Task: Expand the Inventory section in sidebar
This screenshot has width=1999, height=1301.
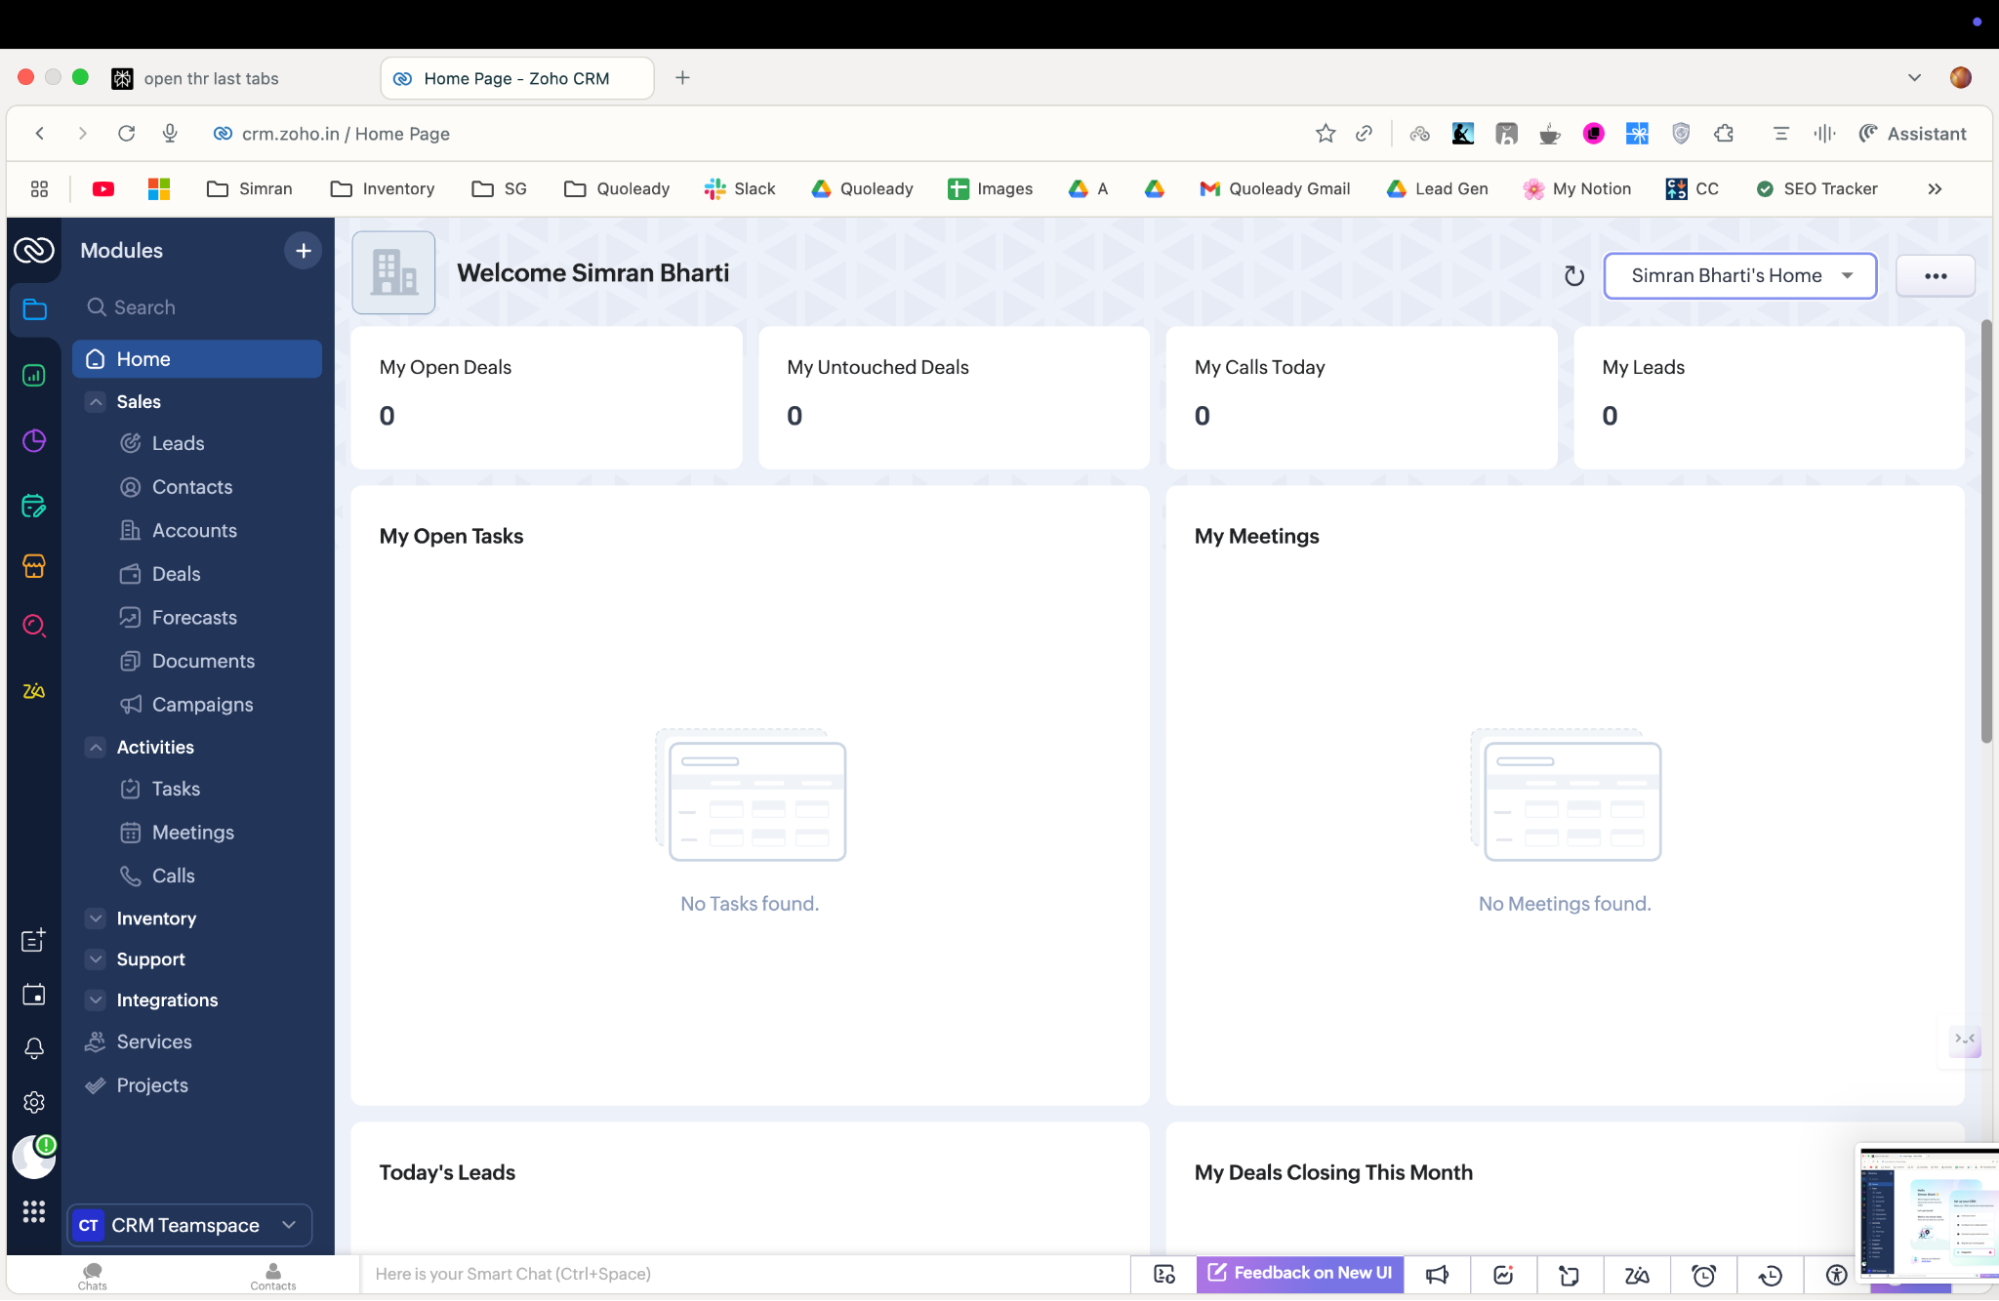Action: [x=96, y=918]
